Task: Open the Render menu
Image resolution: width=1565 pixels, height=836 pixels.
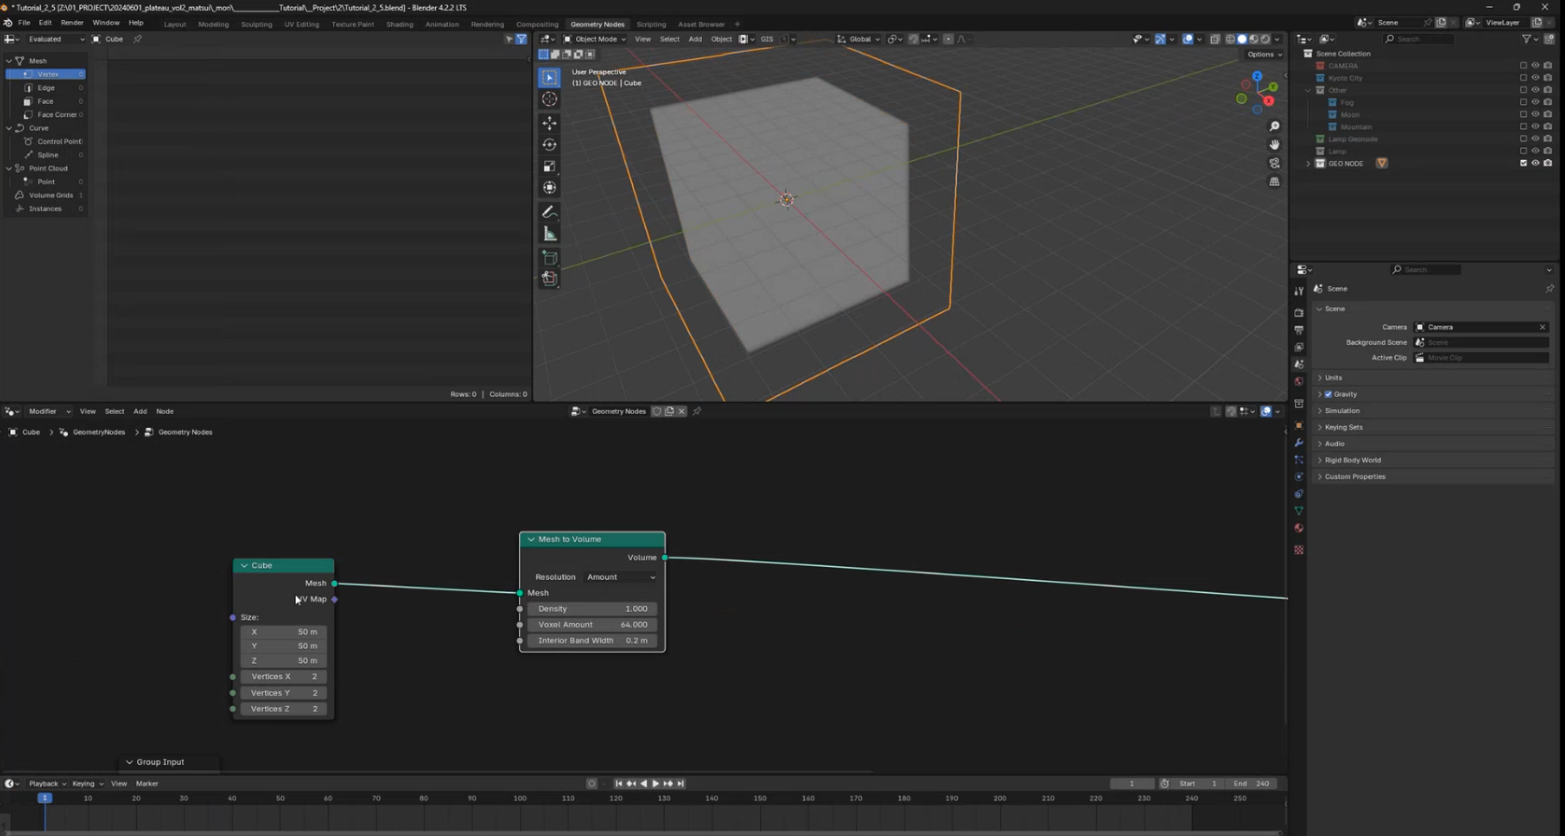Action: pos(72,22)
